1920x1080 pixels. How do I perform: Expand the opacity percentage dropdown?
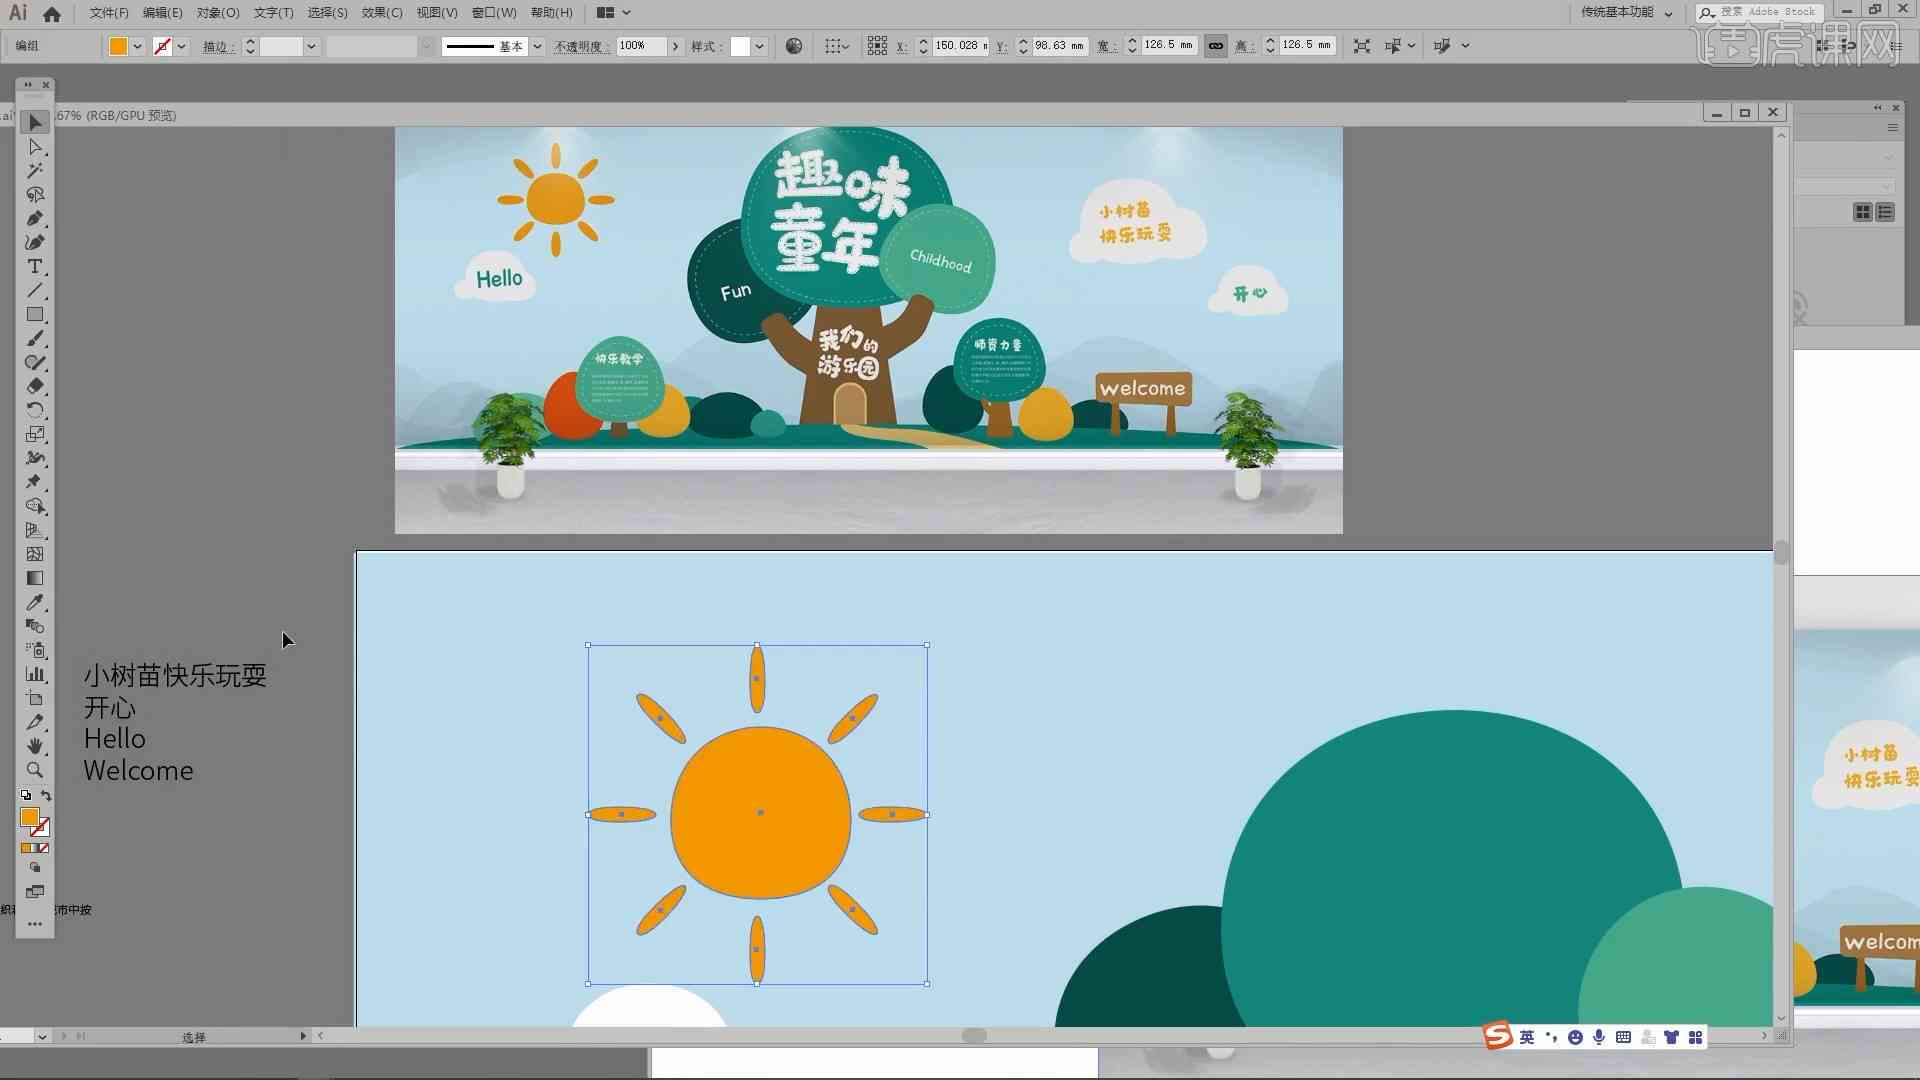(675, 45)
